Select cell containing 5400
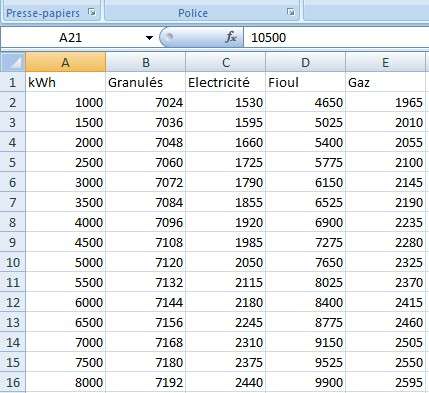 pyautogui.click(x=305, y=142)
